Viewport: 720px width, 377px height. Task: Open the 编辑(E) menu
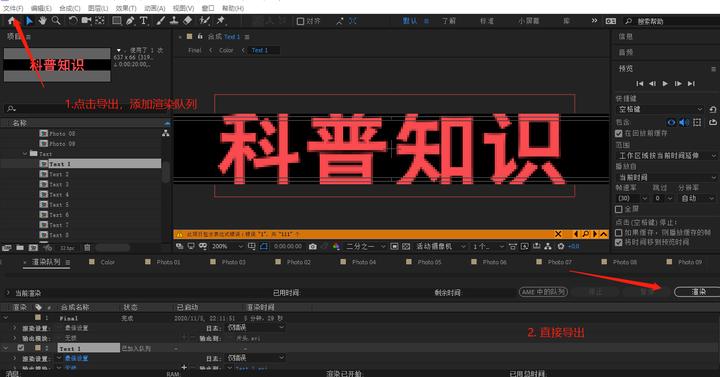point(41,8)
